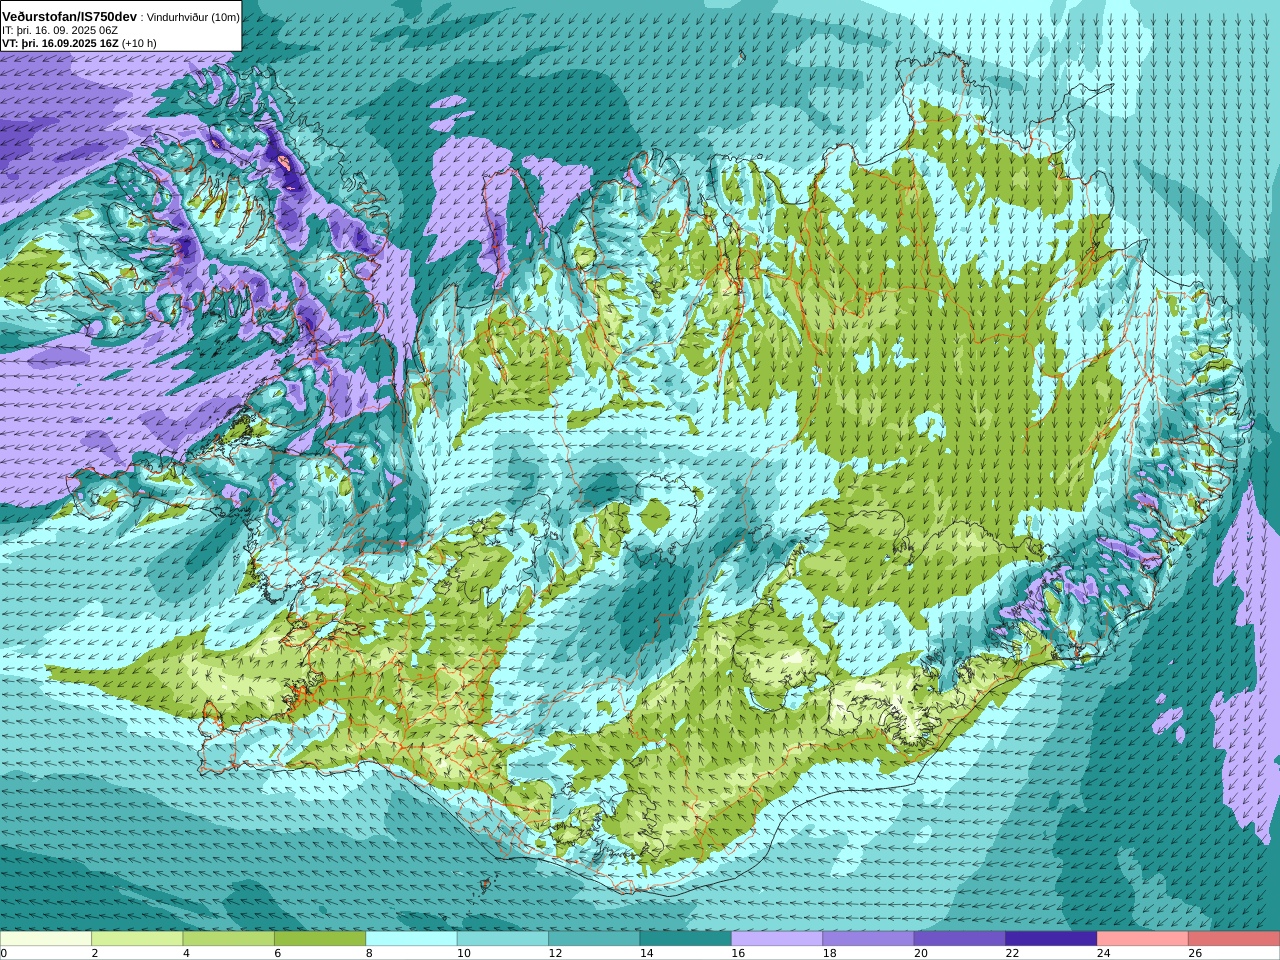Select the salmon above-26 legend swatch

[x=1234, y=939]
